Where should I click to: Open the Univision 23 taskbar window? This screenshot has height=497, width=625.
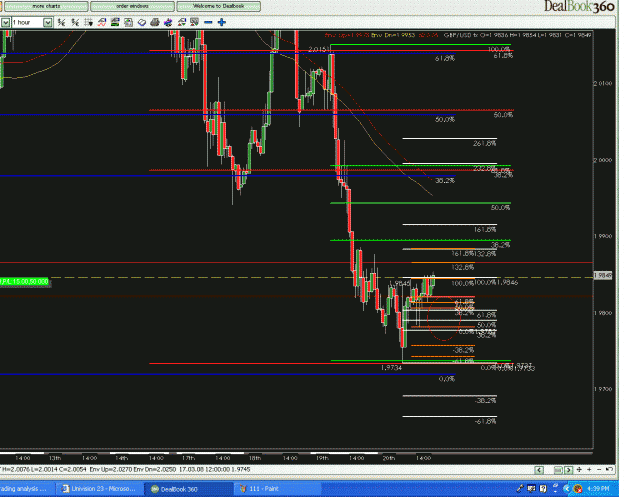tap(99, 489)
